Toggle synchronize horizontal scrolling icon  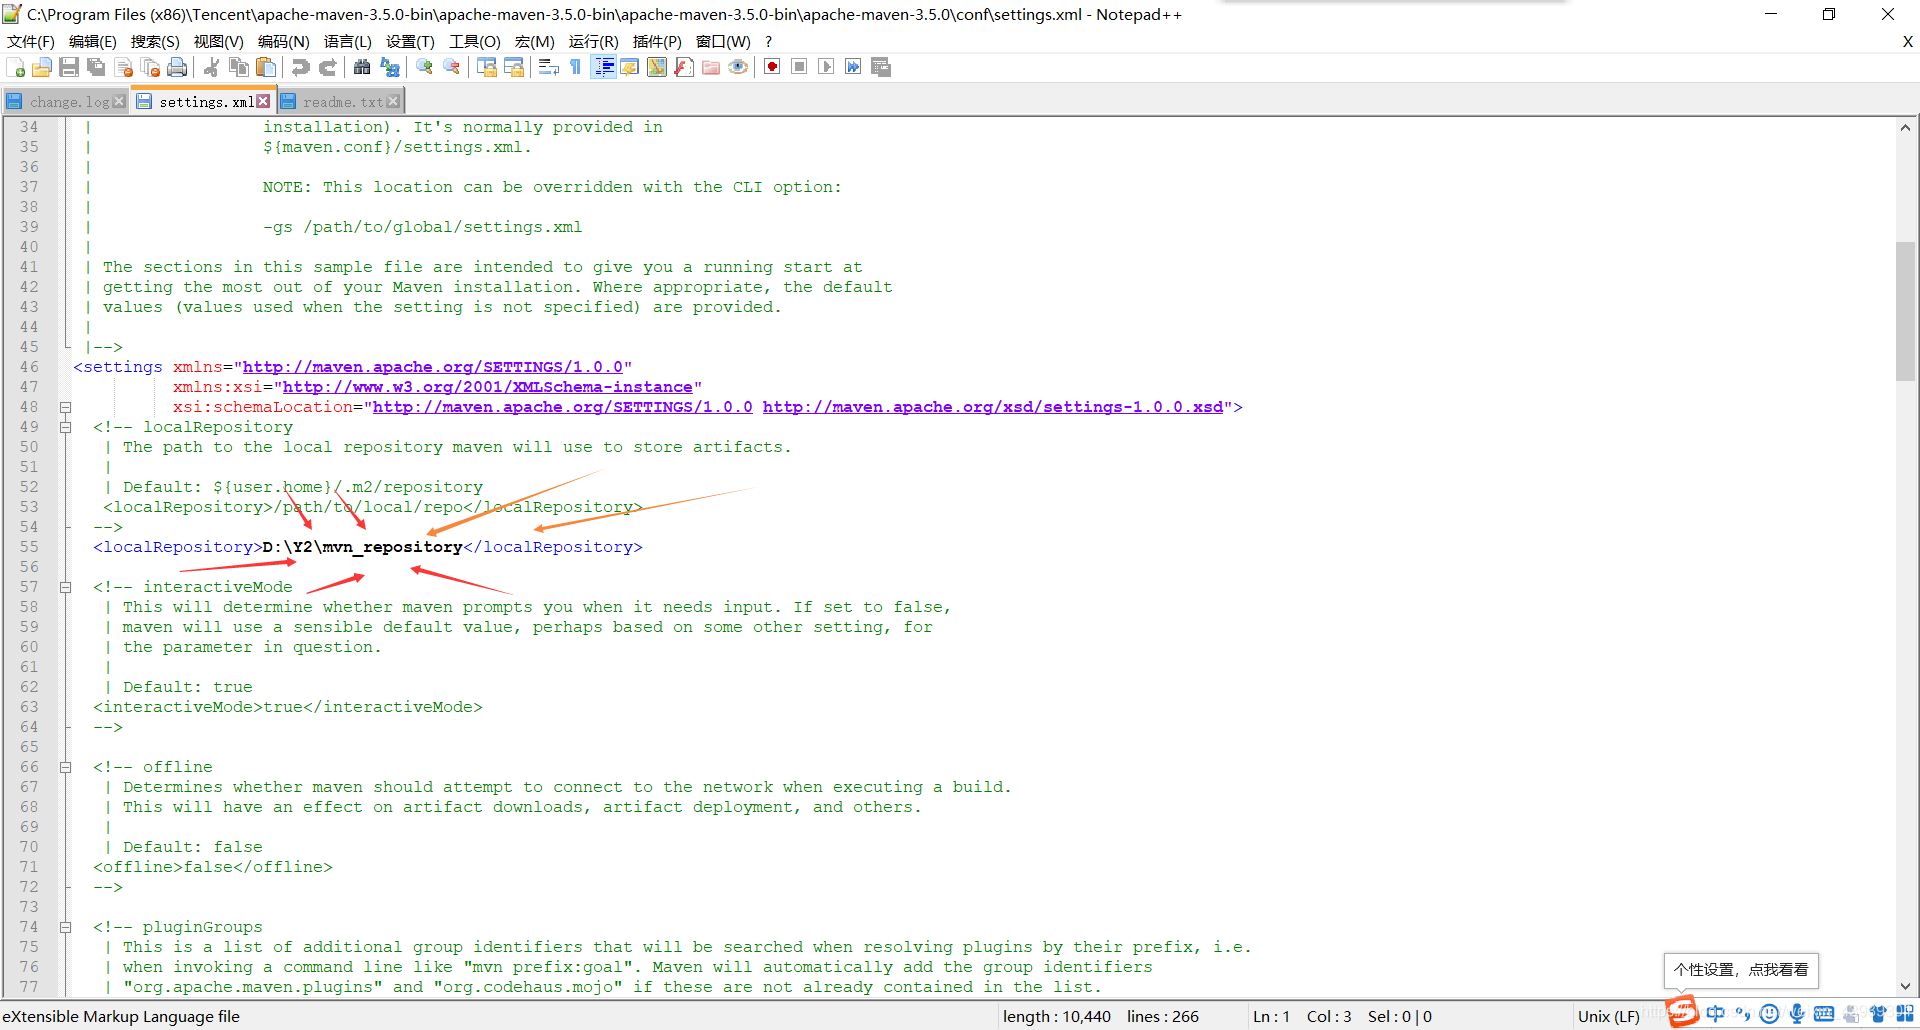[514, 67]
